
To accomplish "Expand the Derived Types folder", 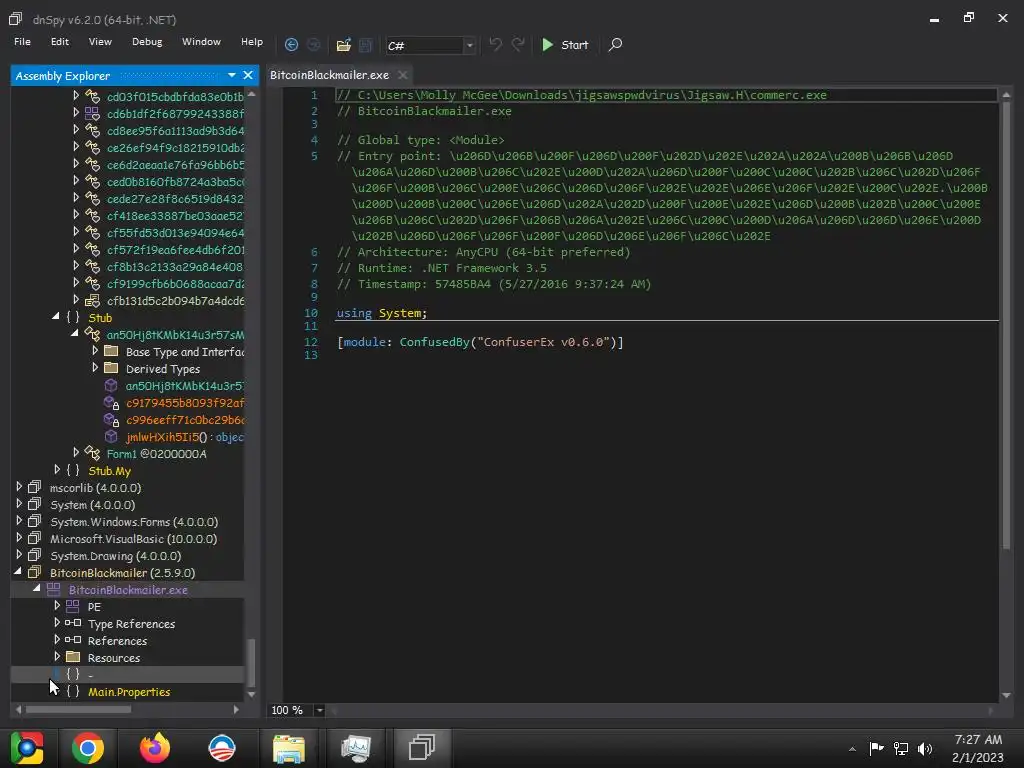I will tap(95, 368).
